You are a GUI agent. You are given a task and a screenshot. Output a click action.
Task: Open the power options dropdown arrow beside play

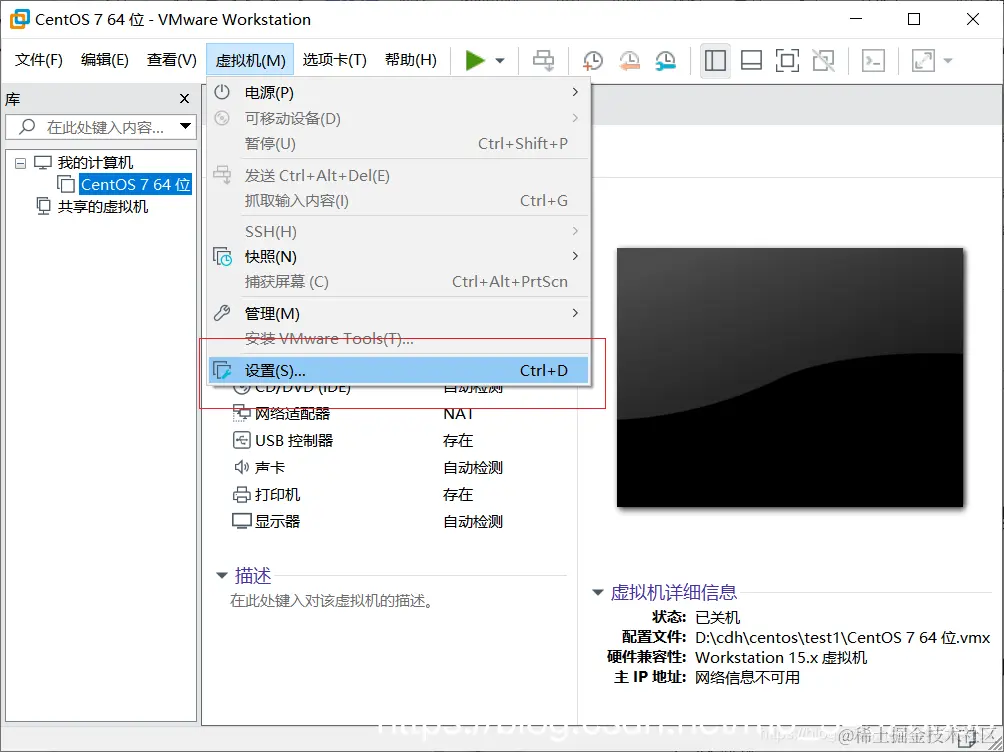(x=500, y=61)
